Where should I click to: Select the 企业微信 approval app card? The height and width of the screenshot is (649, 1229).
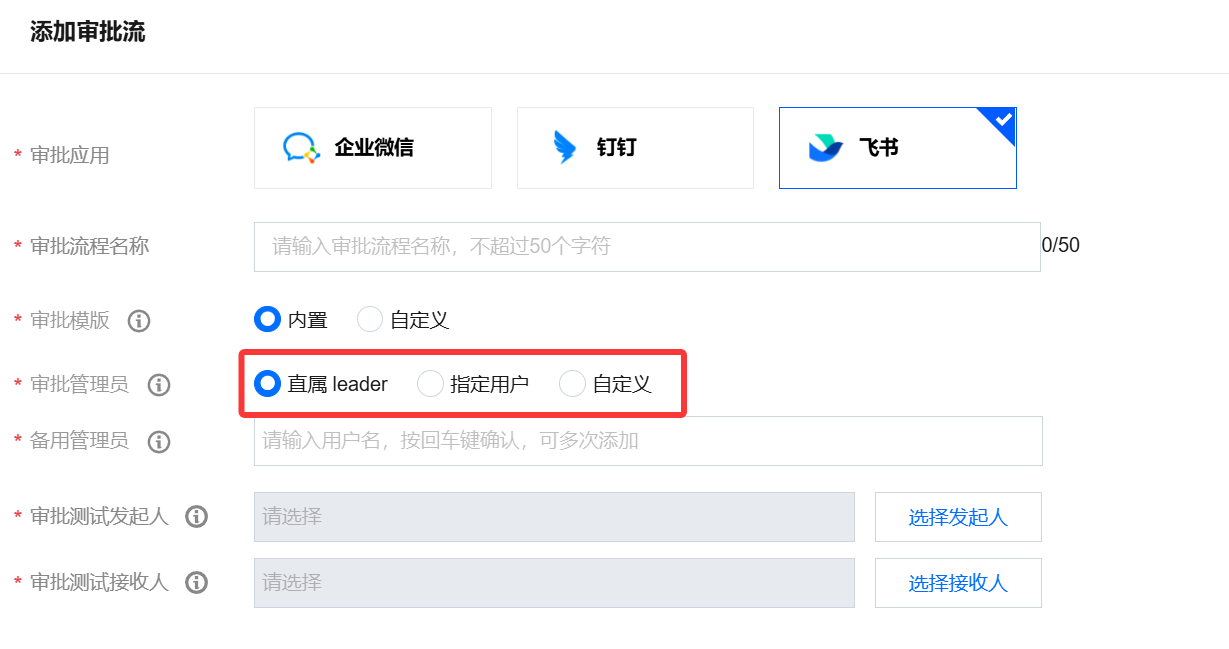373,148
